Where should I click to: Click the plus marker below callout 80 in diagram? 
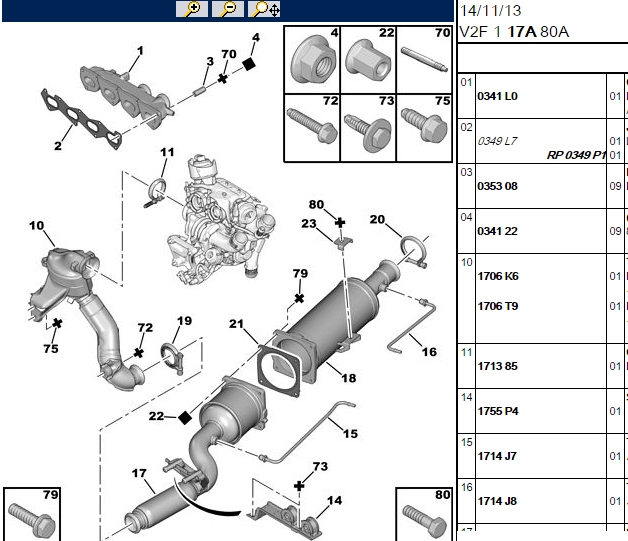pos(340,223)
